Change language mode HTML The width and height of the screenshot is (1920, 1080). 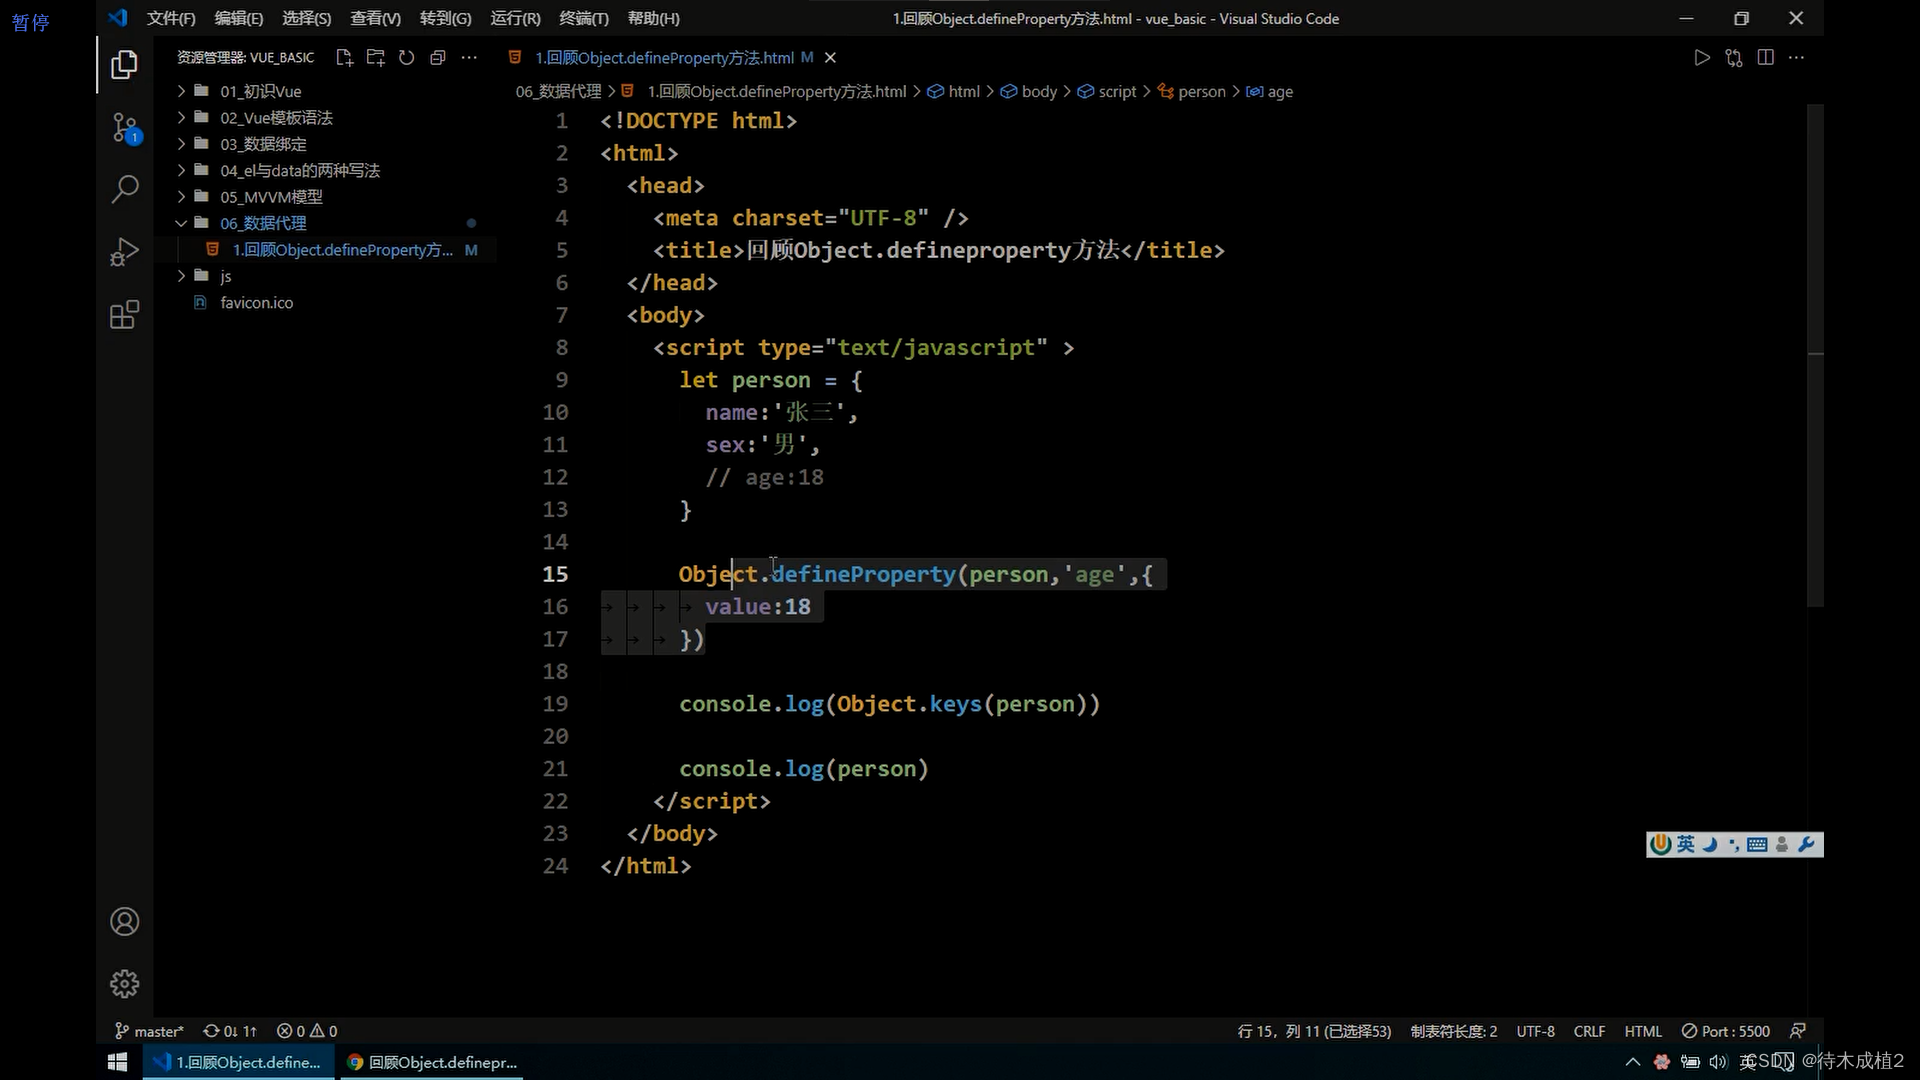(x=1643, y=1031)
